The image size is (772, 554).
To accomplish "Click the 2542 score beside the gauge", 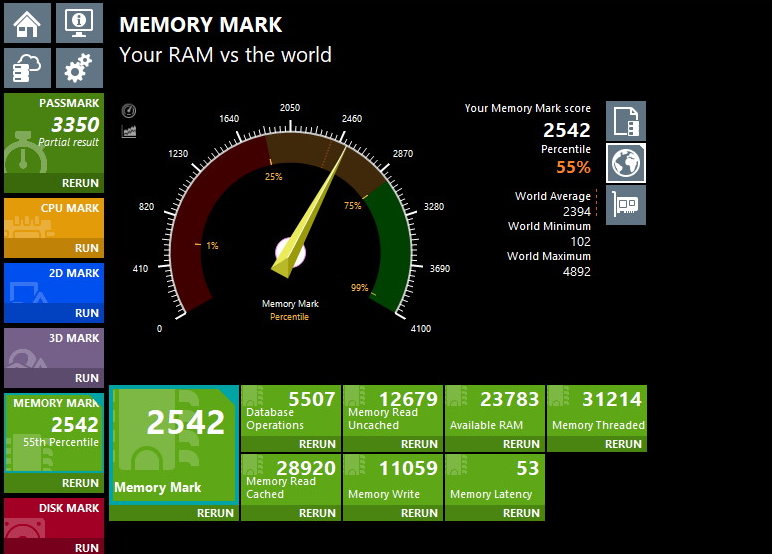I will pos(567,130).
